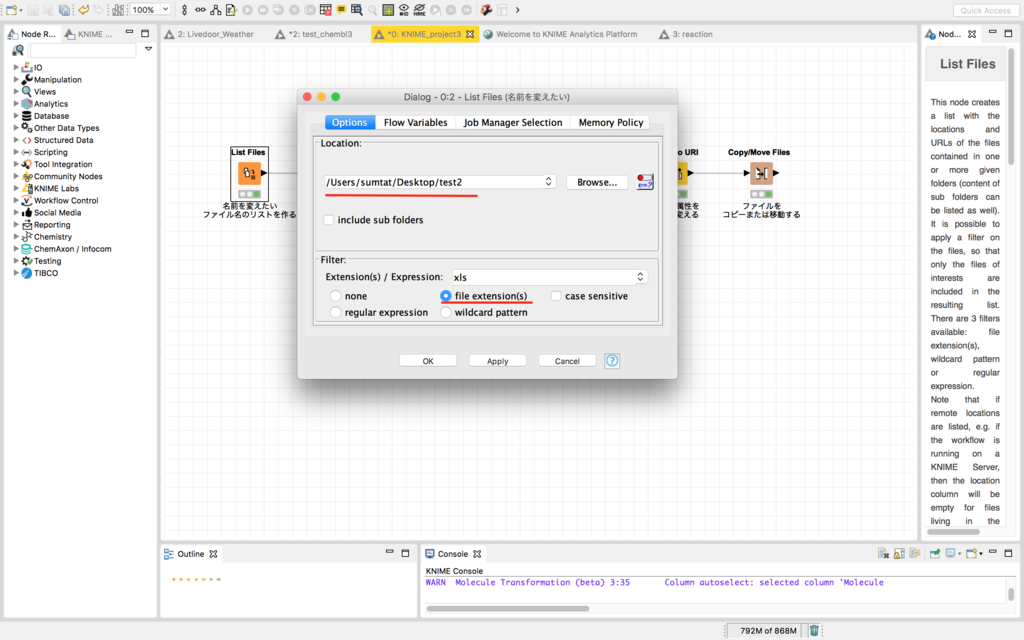Click the Save All toolbar icon
This screenshot has width=1024, height=640.
tap(64, 10)
